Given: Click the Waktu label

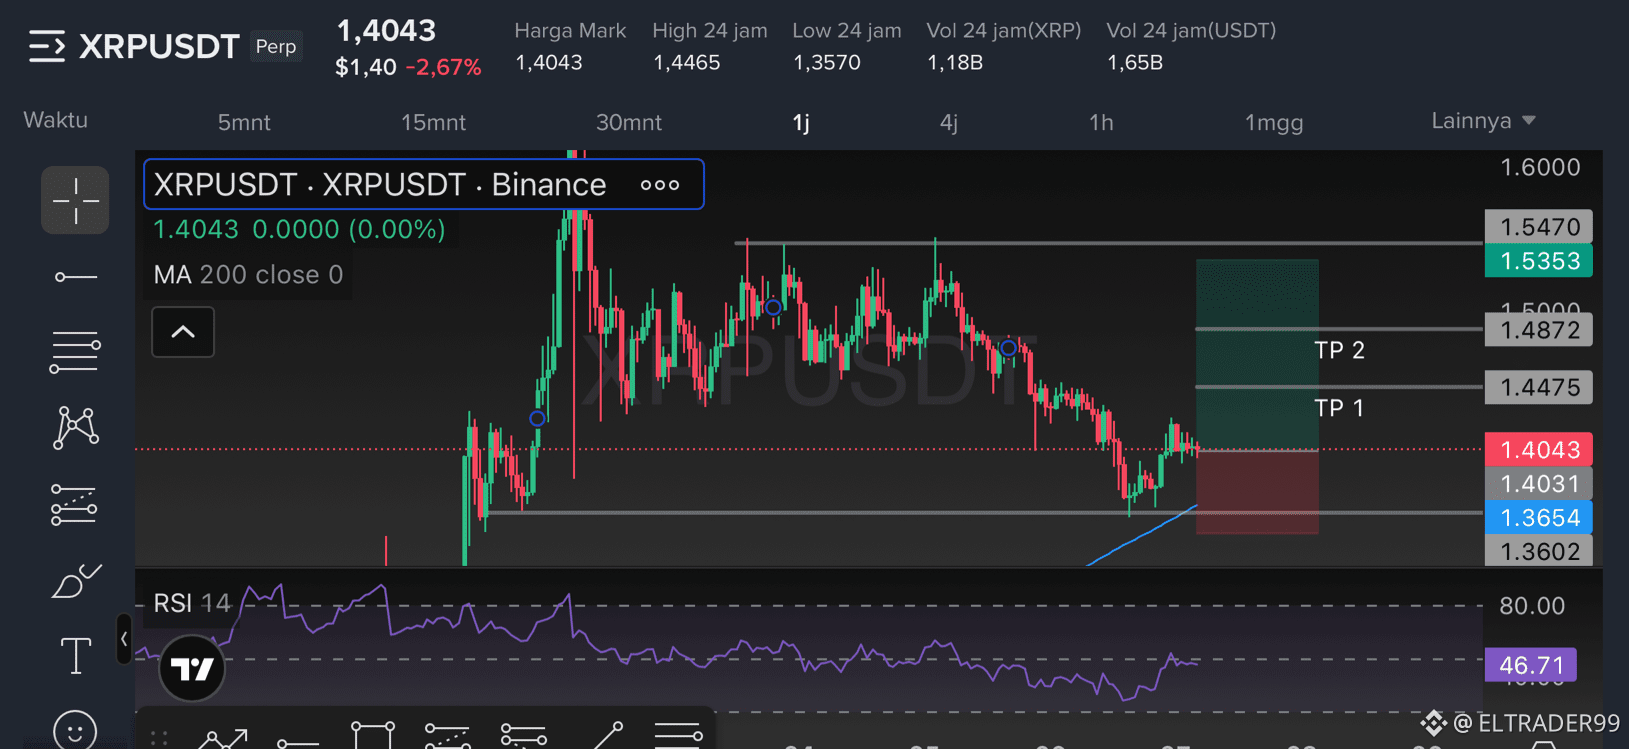Looking at the screenshot, I should [56, 120].
